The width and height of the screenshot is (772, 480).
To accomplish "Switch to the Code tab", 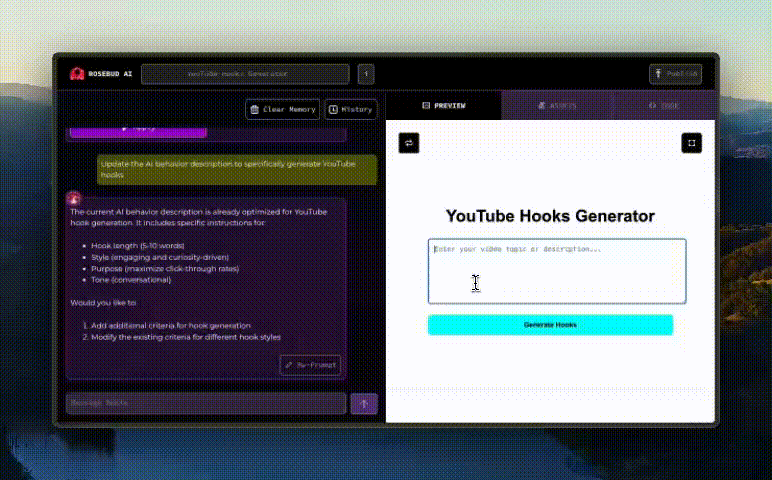I will pos(664,105).
